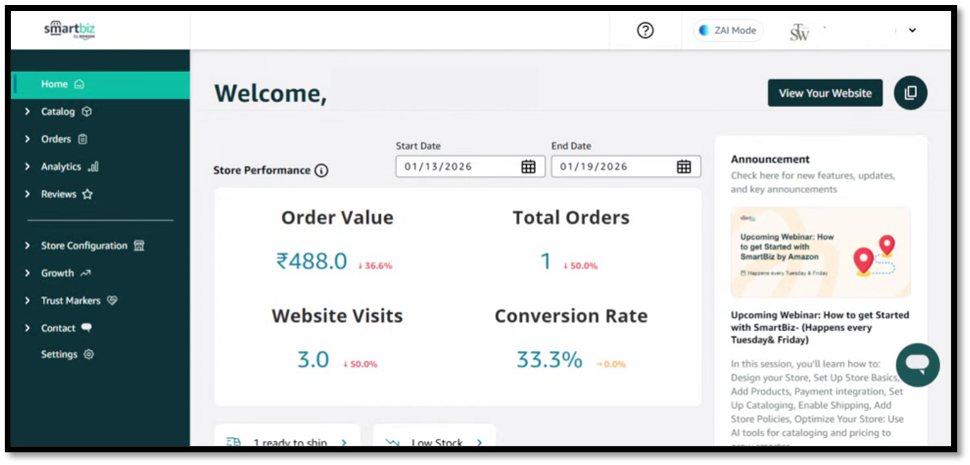Click the View Your Website button
Screen dimensions: 970x465
click(x=825, y=93)
